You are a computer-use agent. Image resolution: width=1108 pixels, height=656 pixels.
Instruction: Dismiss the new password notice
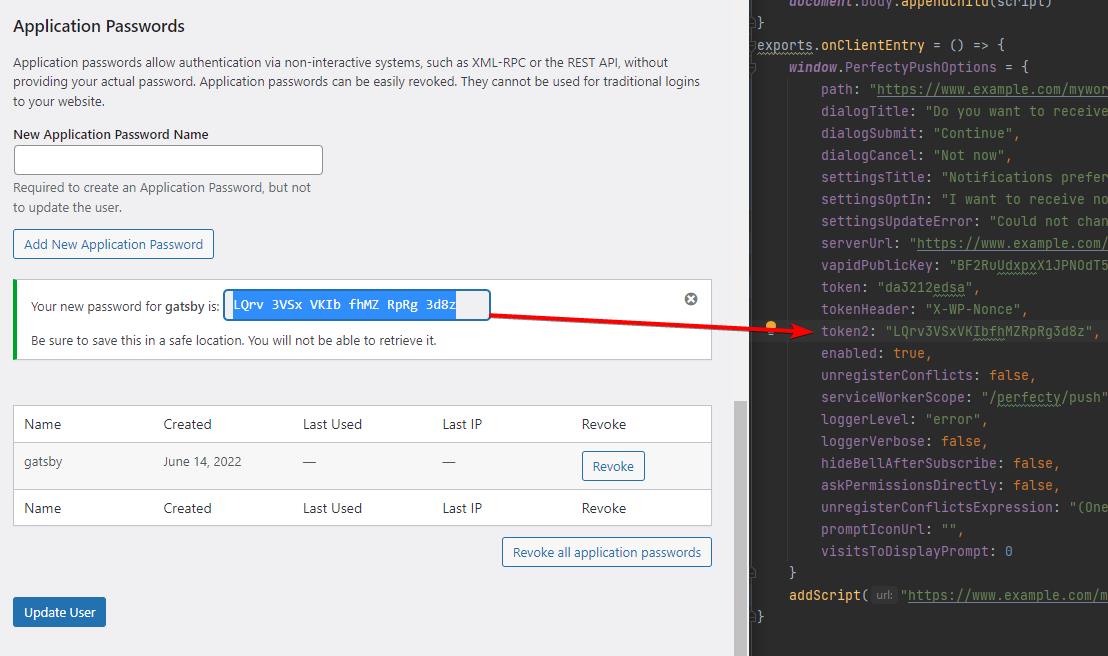coord(690,299)
